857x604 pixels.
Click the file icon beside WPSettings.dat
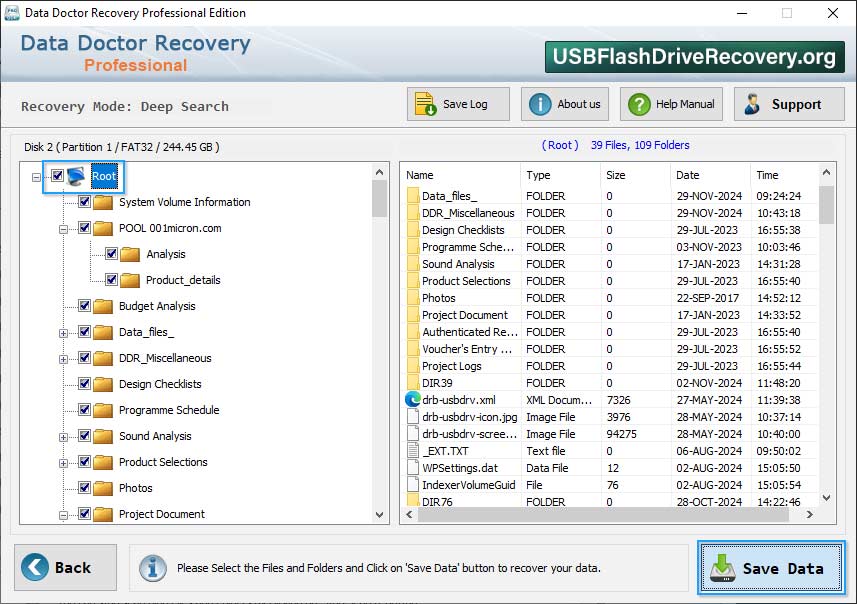pyautogui.click(x=413, y=467)
